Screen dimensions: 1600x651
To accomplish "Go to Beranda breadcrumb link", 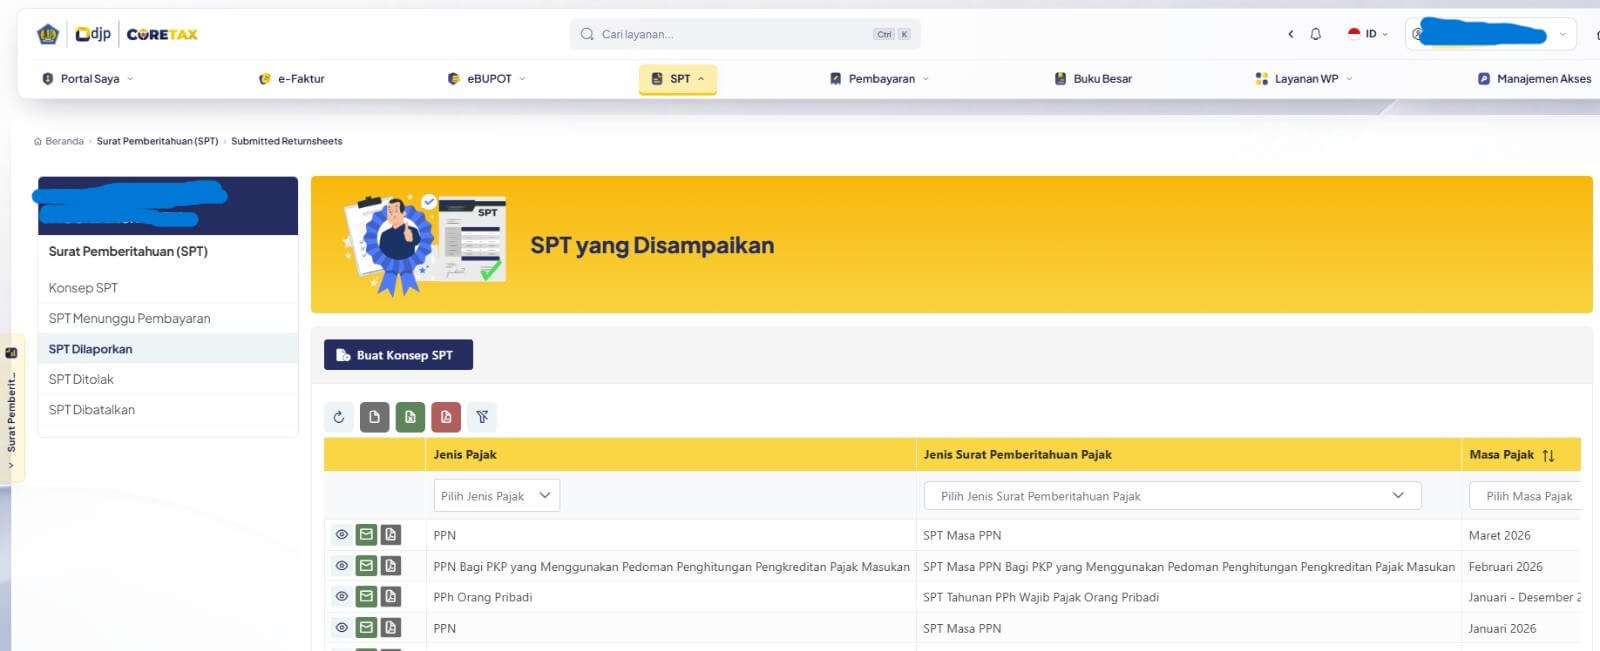I will (x=59, y=141).
